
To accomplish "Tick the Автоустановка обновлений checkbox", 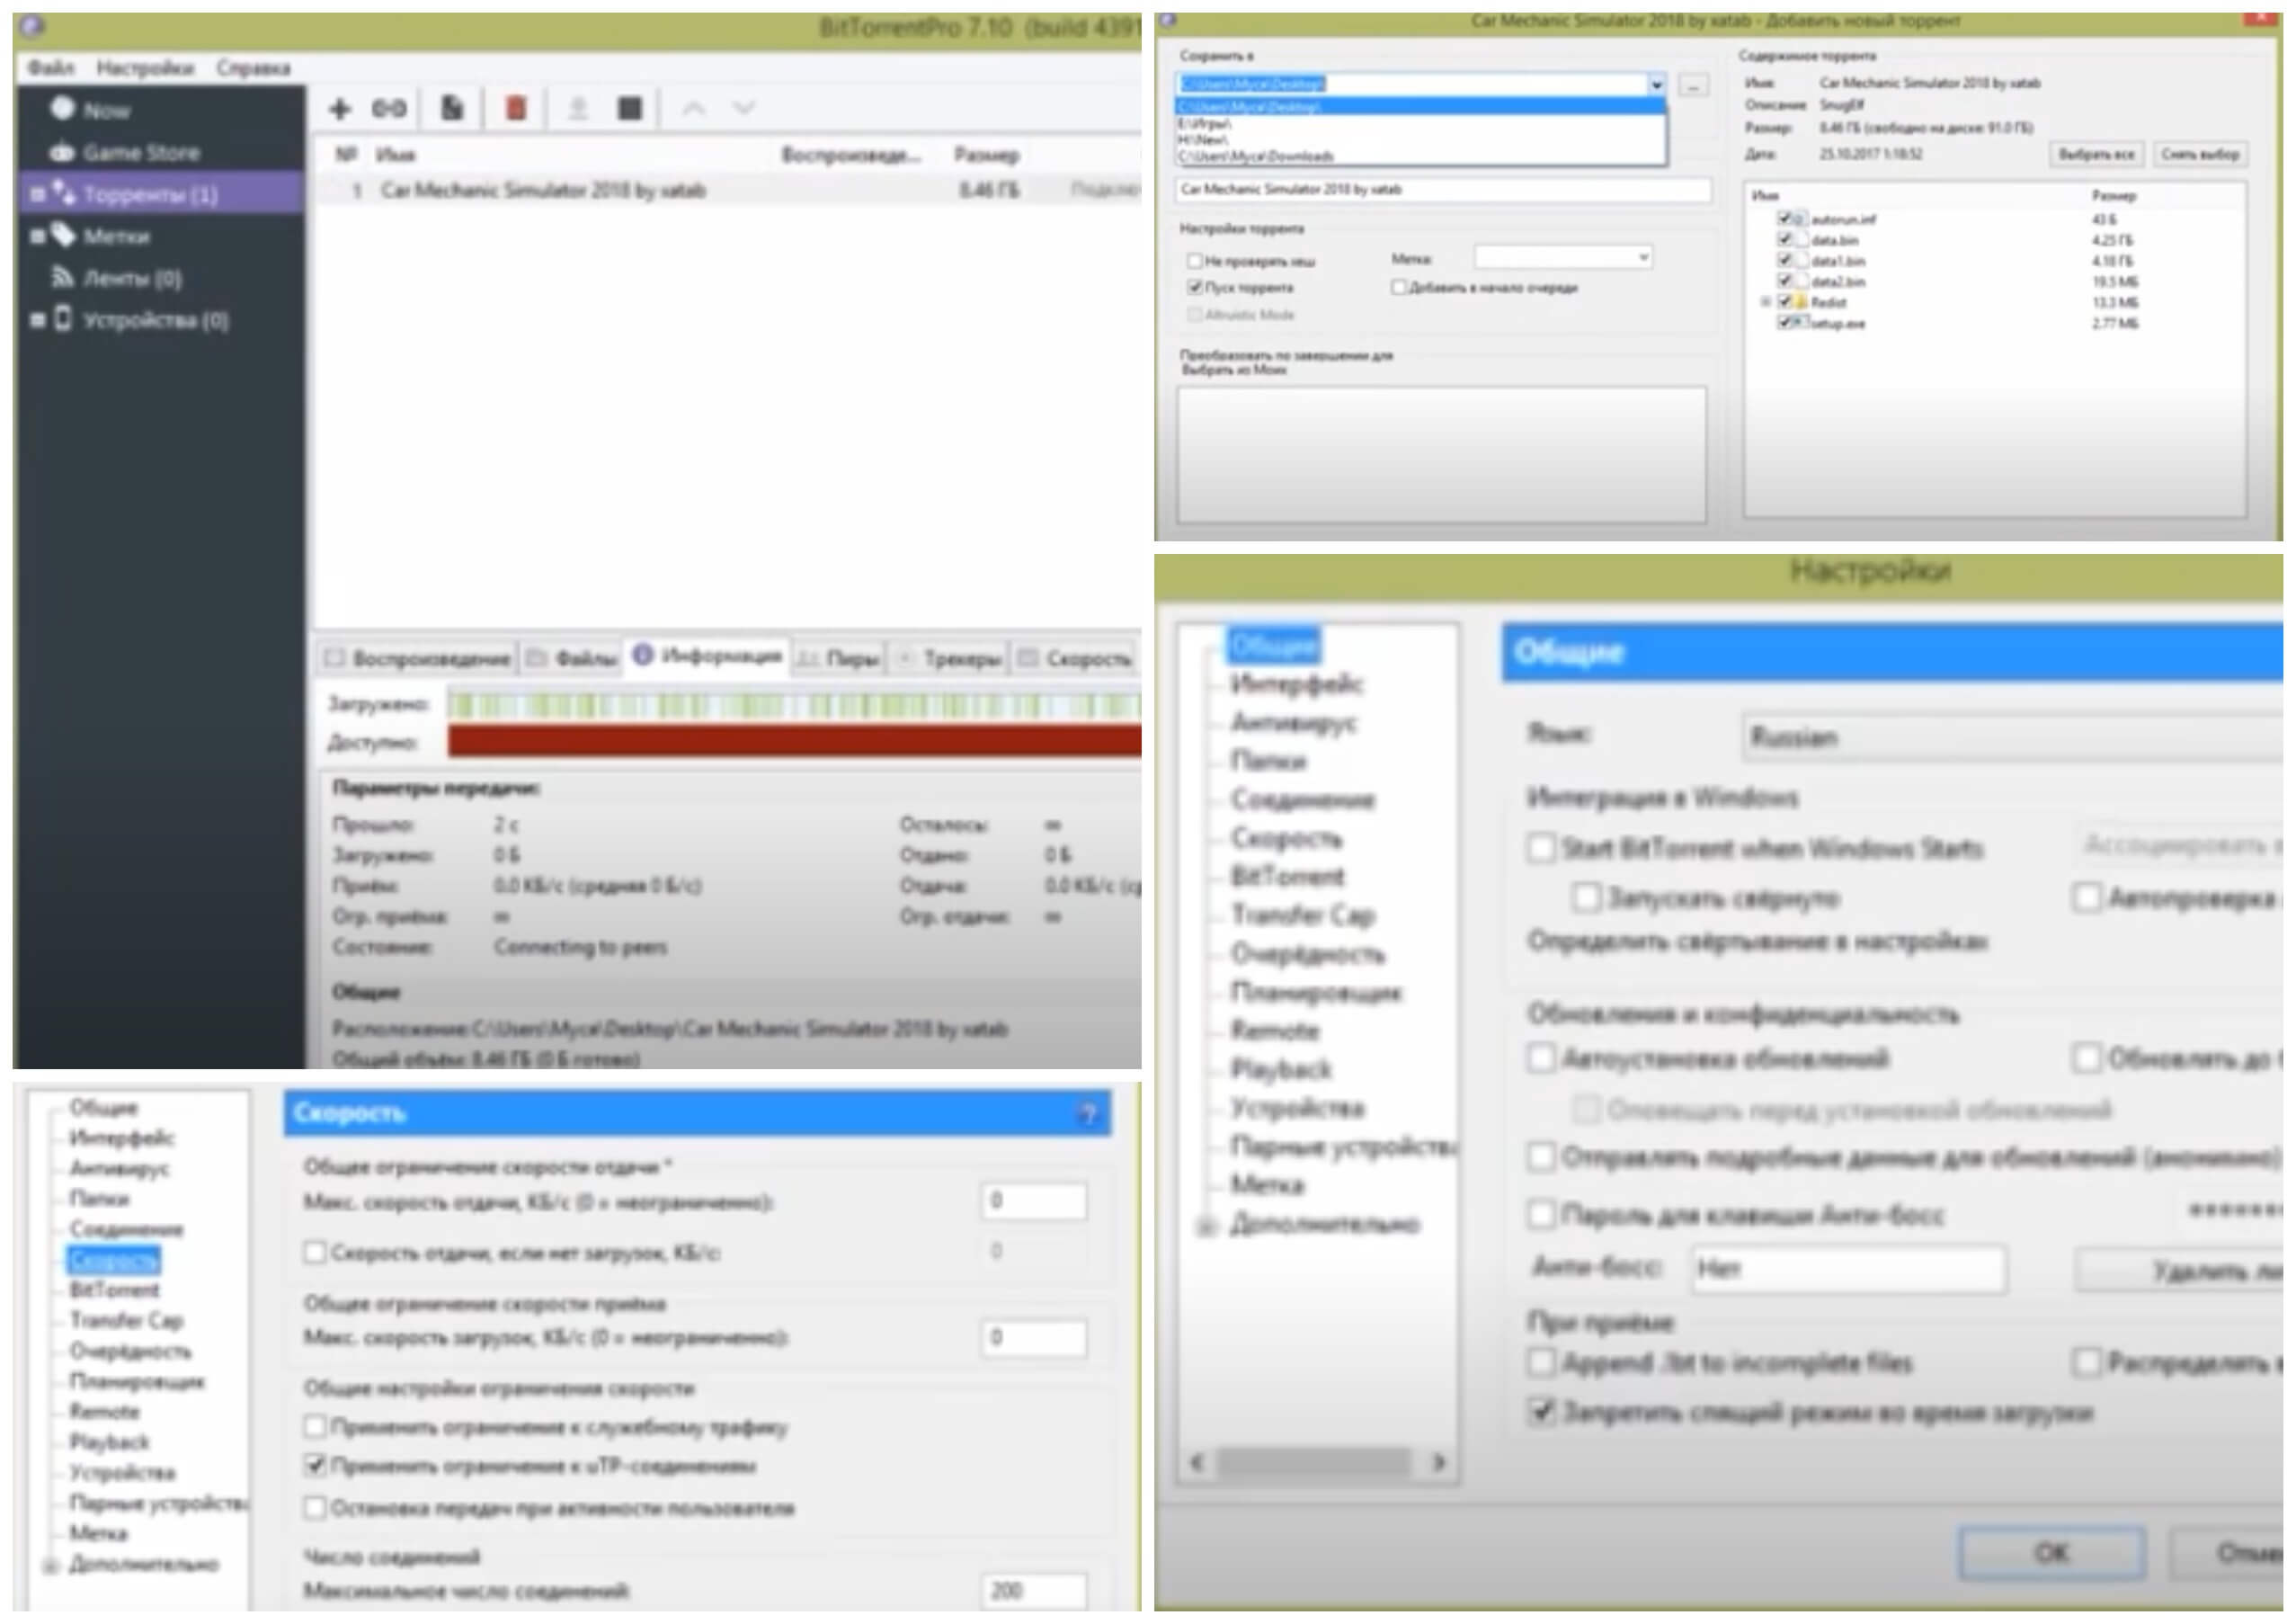I will point(1541,1058).
